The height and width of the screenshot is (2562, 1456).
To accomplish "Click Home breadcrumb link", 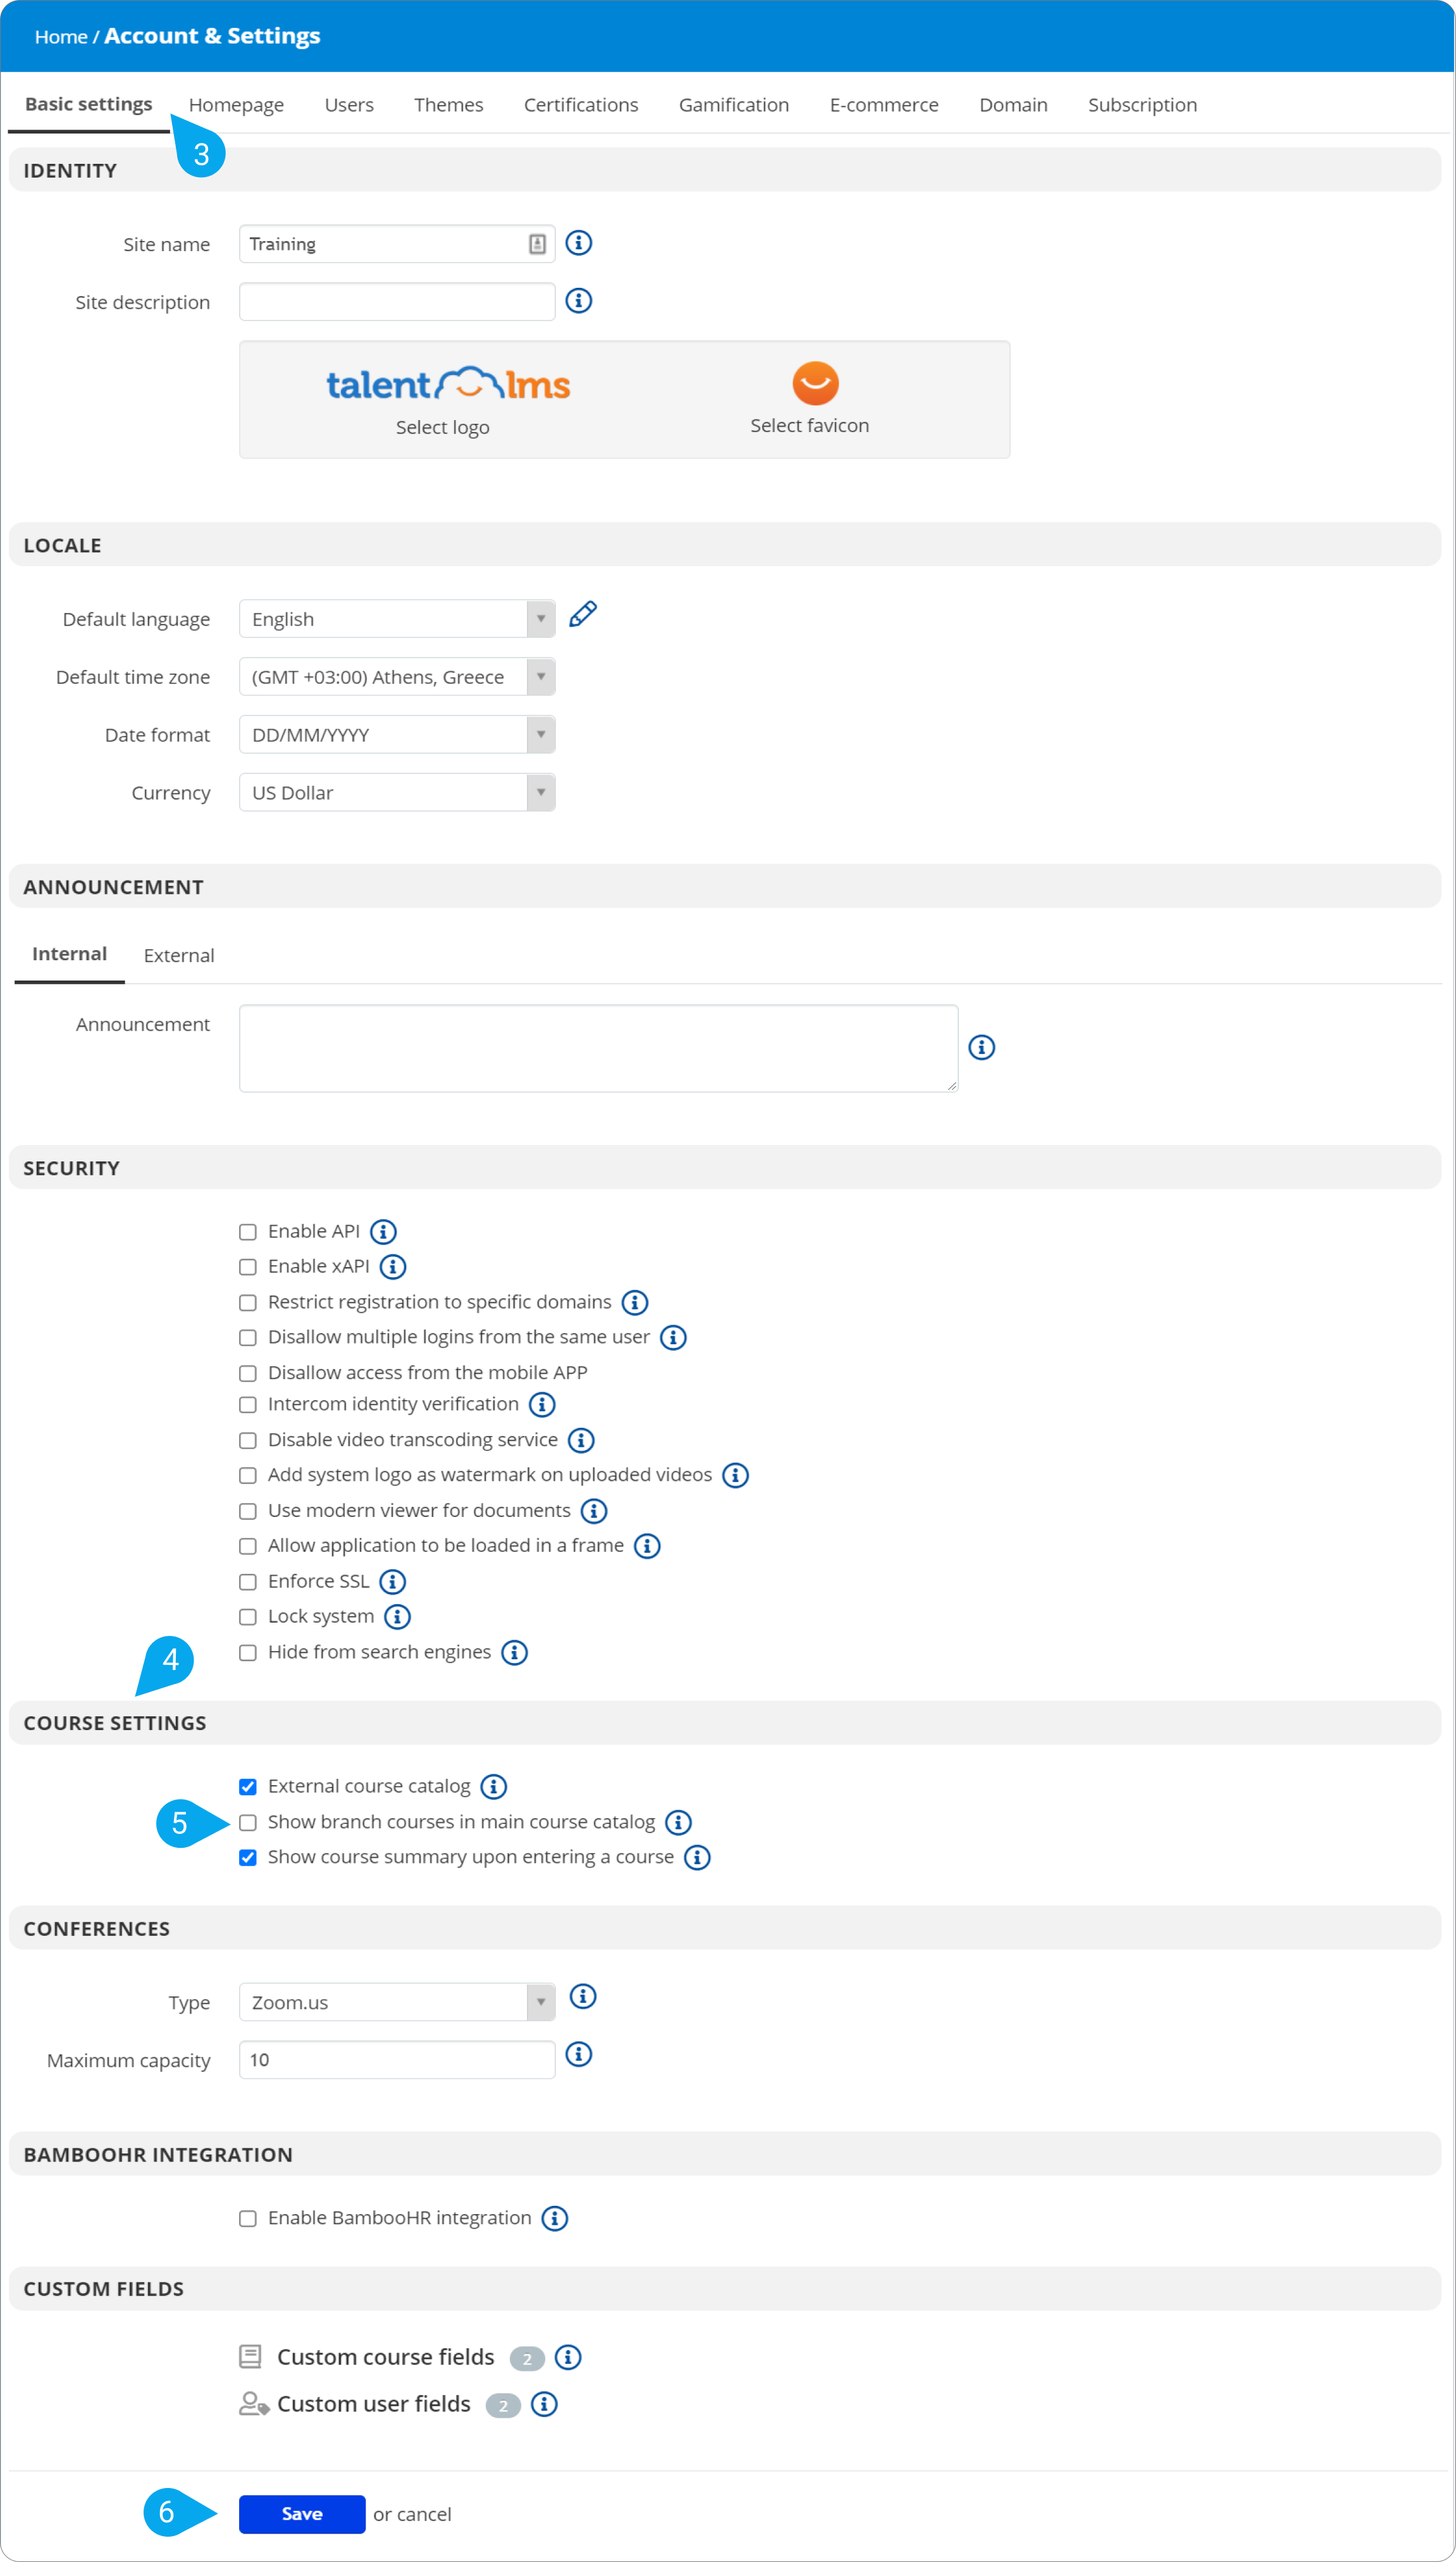I will point(61,37).
